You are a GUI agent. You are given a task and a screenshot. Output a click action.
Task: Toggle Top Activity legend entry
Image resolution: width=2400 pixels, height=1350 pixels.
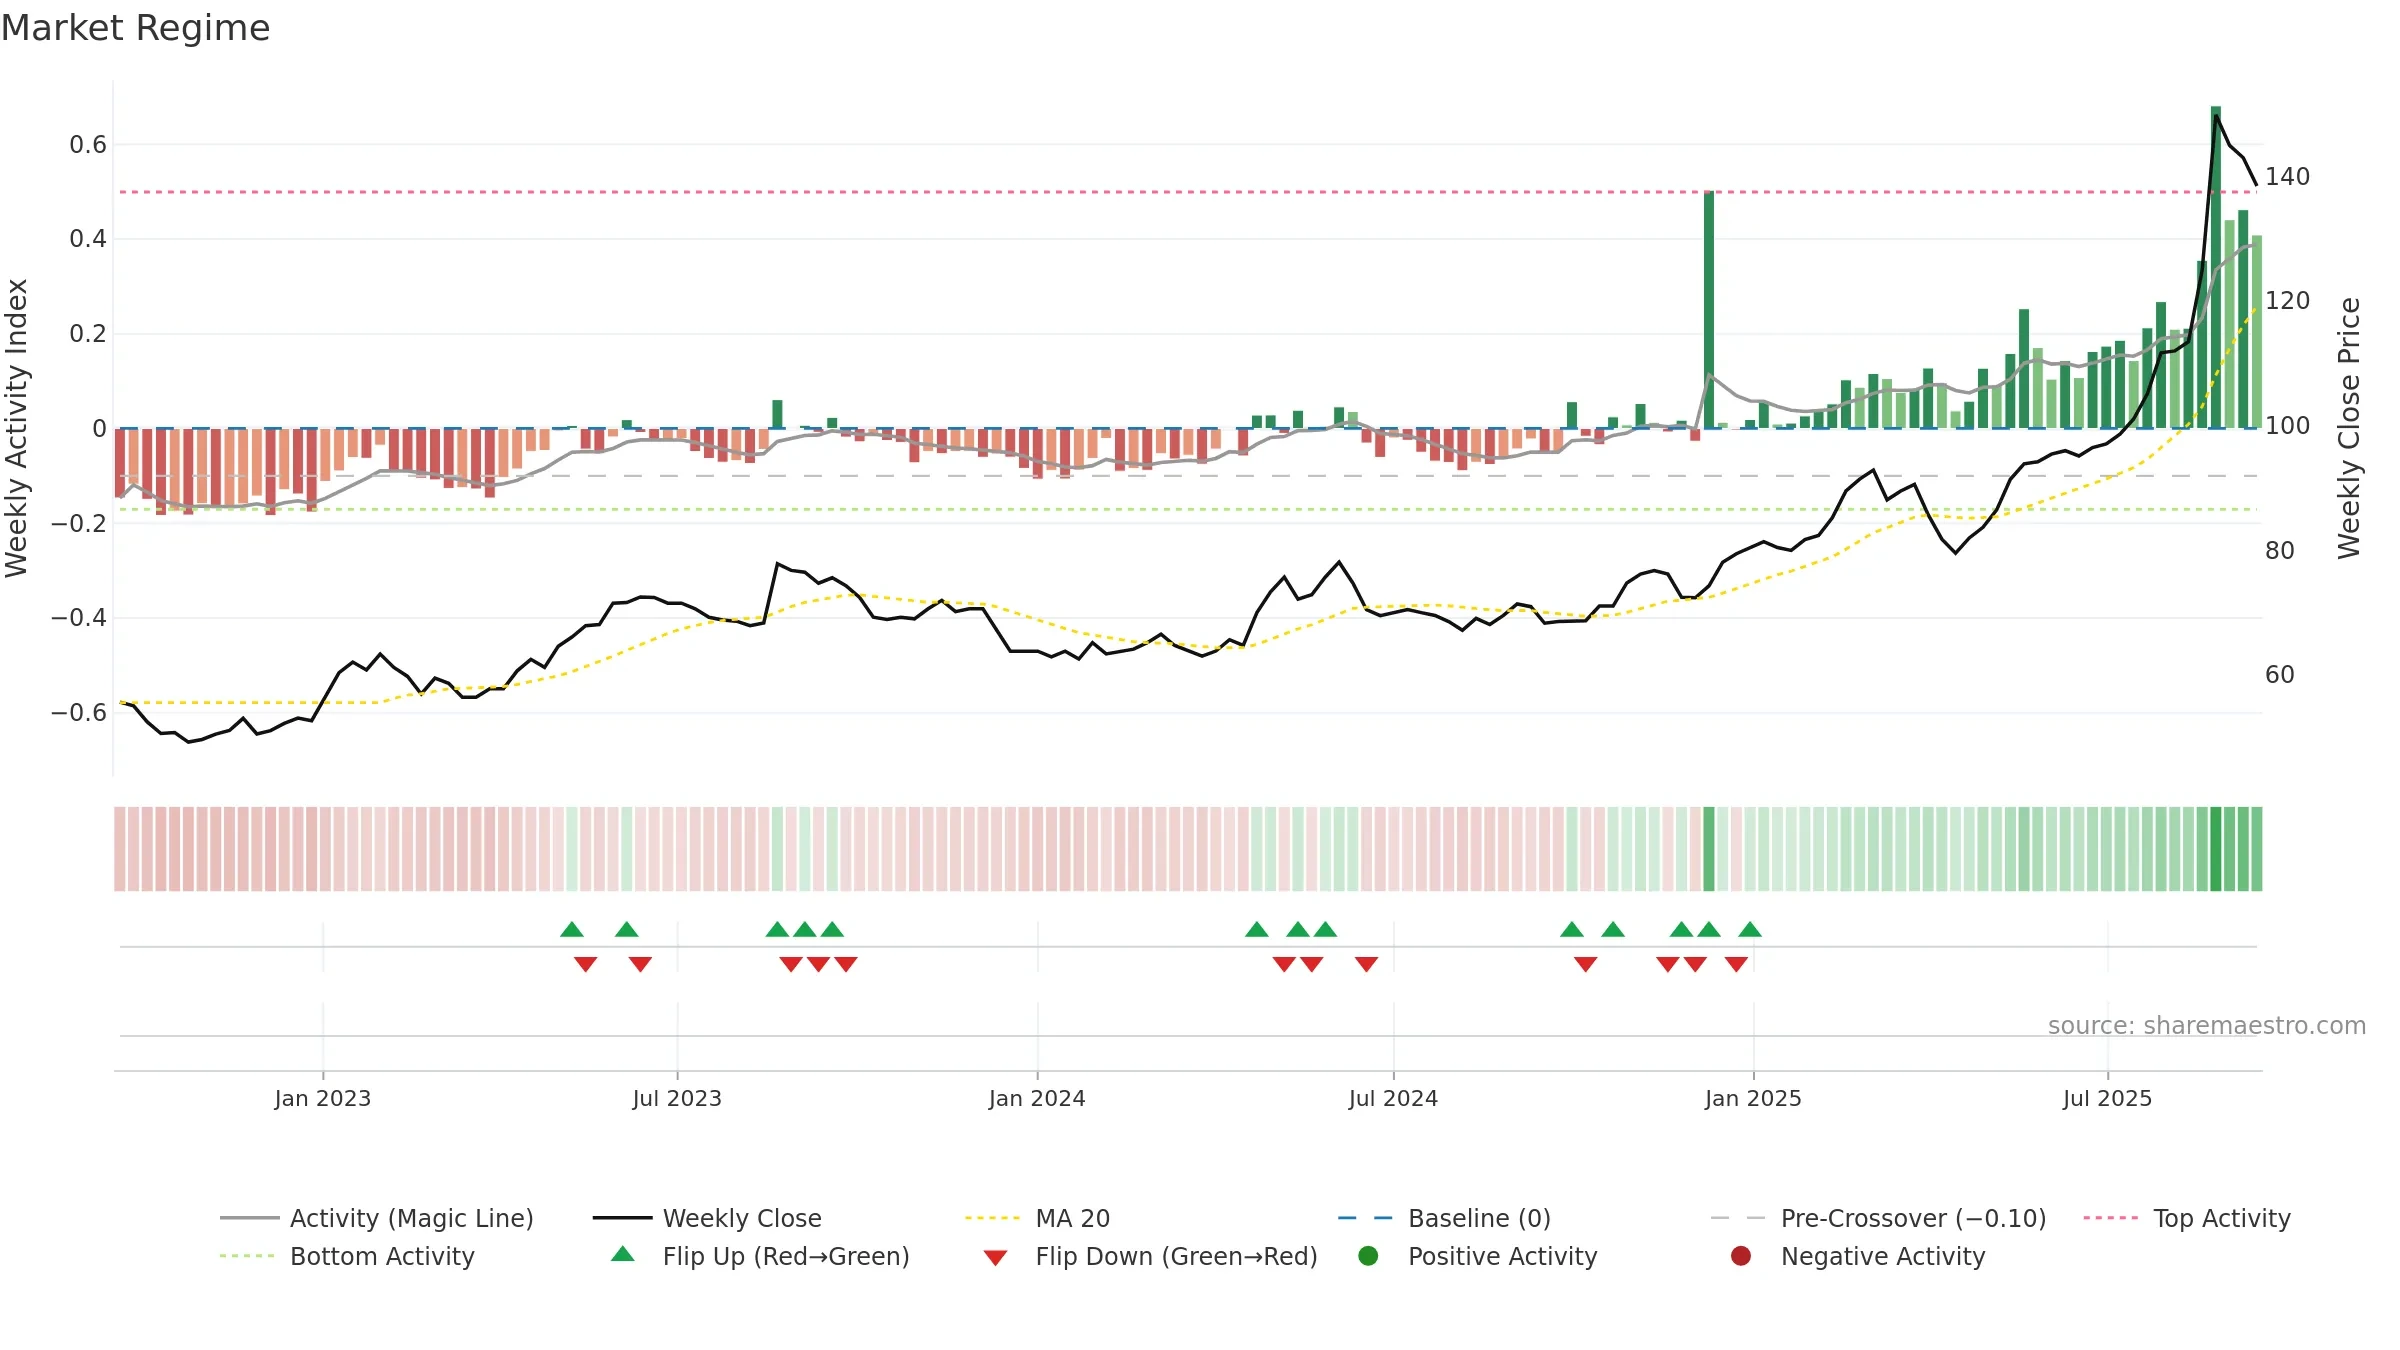(x=2187, y=1218)
